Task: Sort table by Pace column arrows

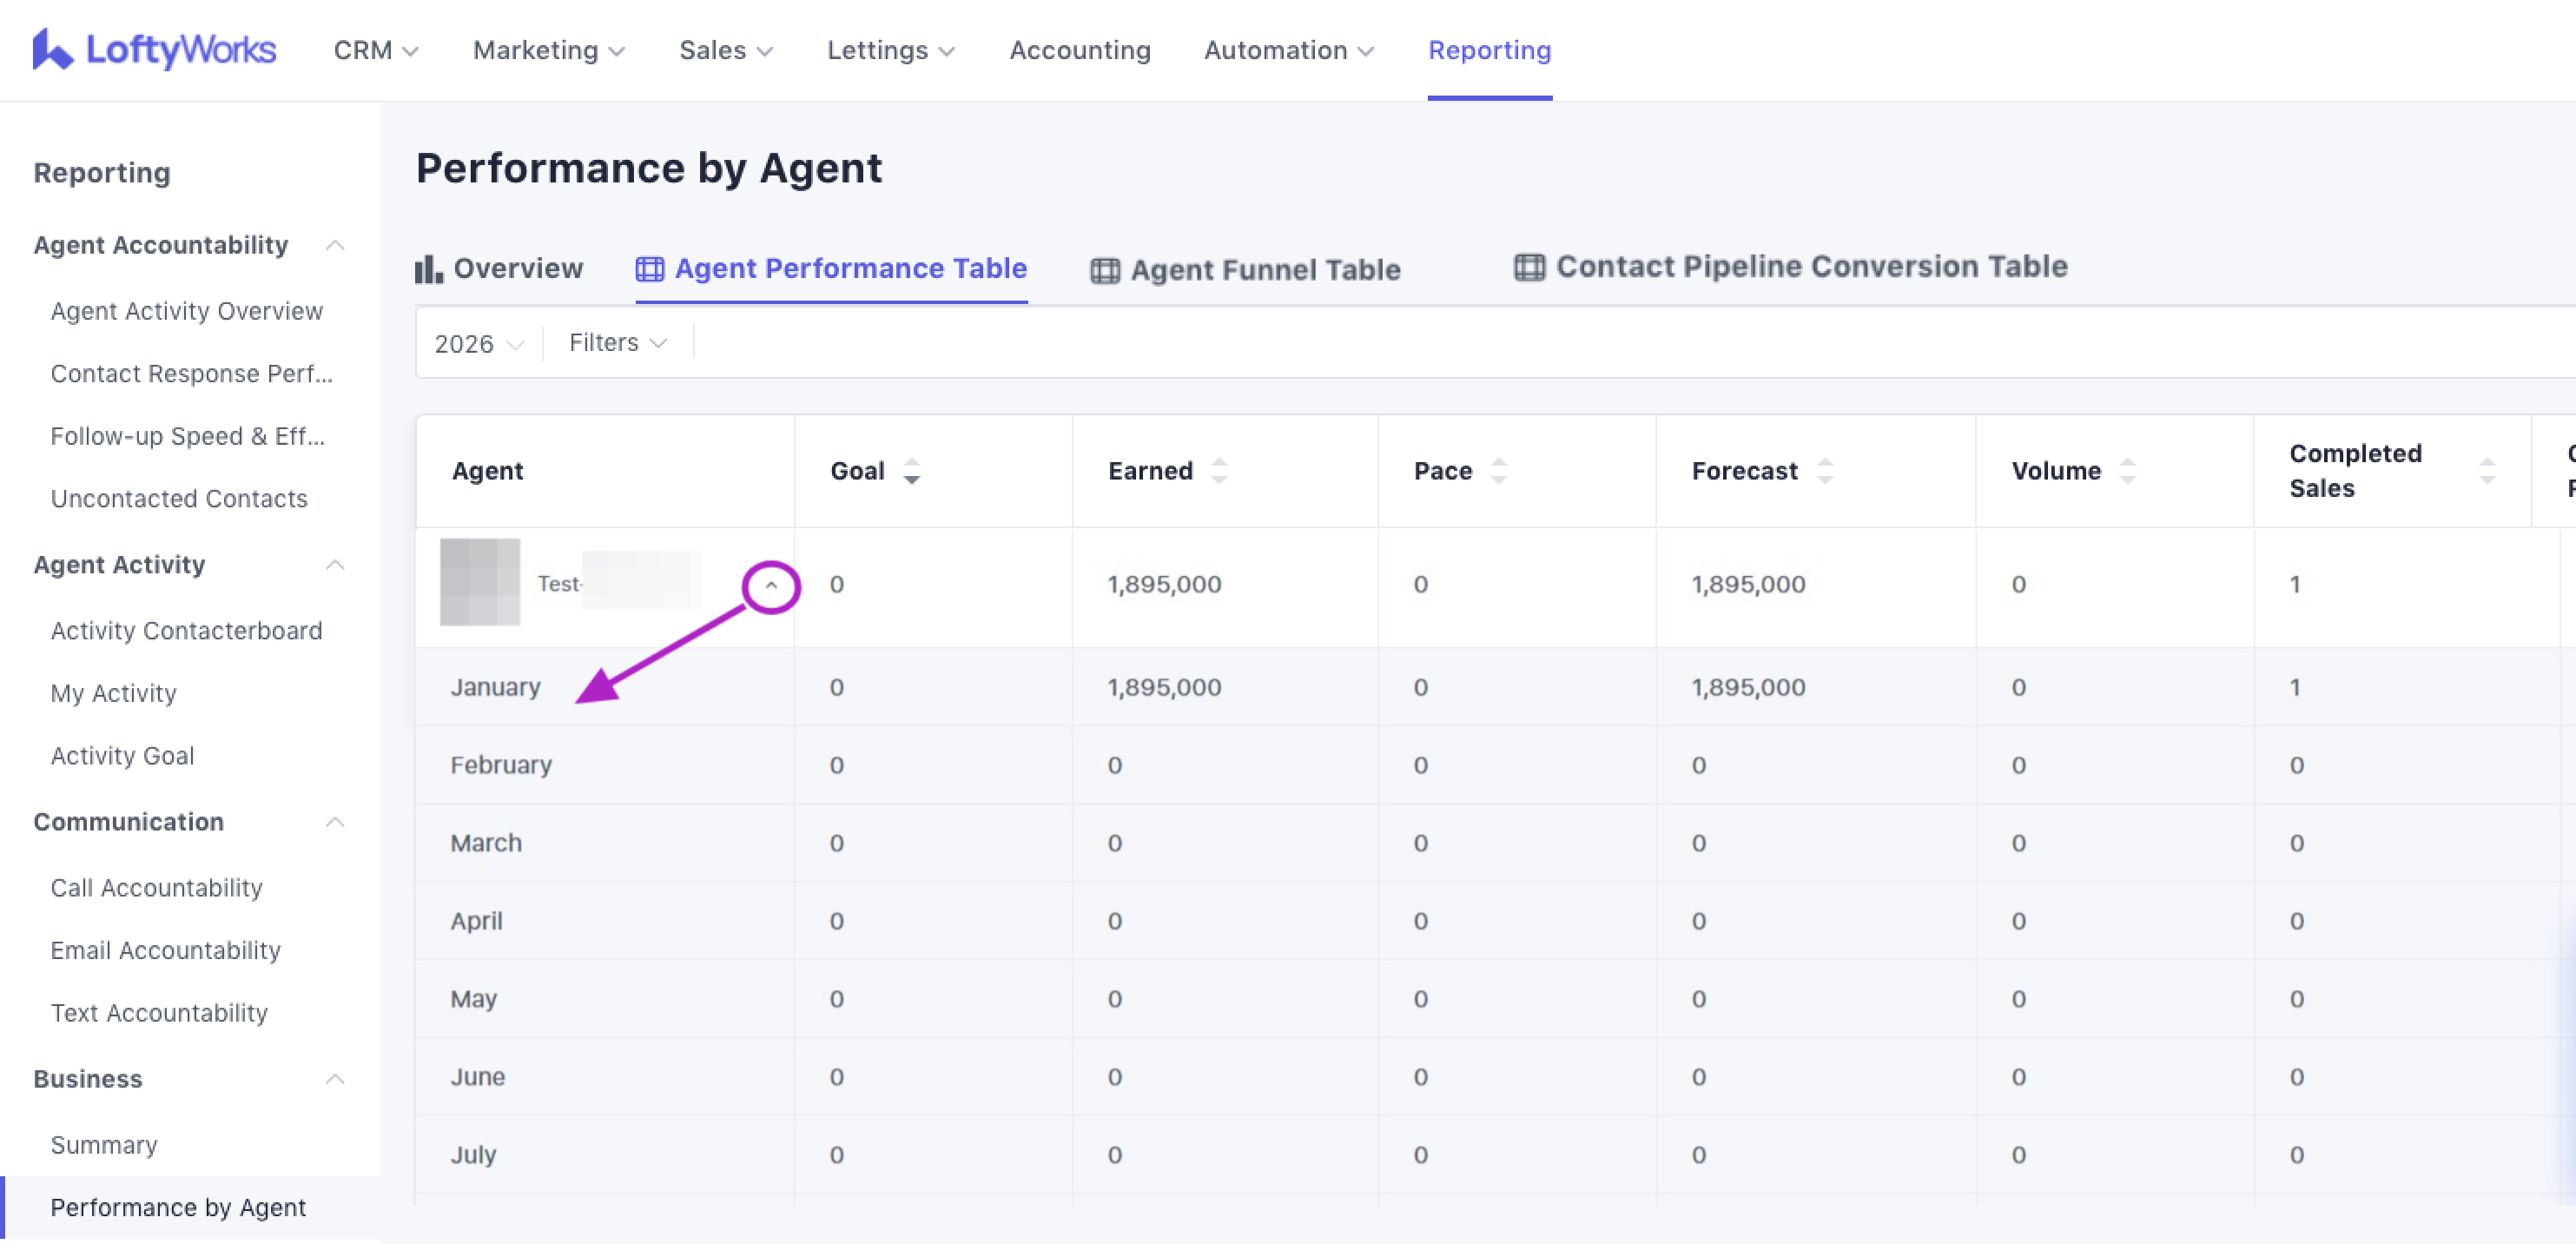Action: click(1497, 471)
